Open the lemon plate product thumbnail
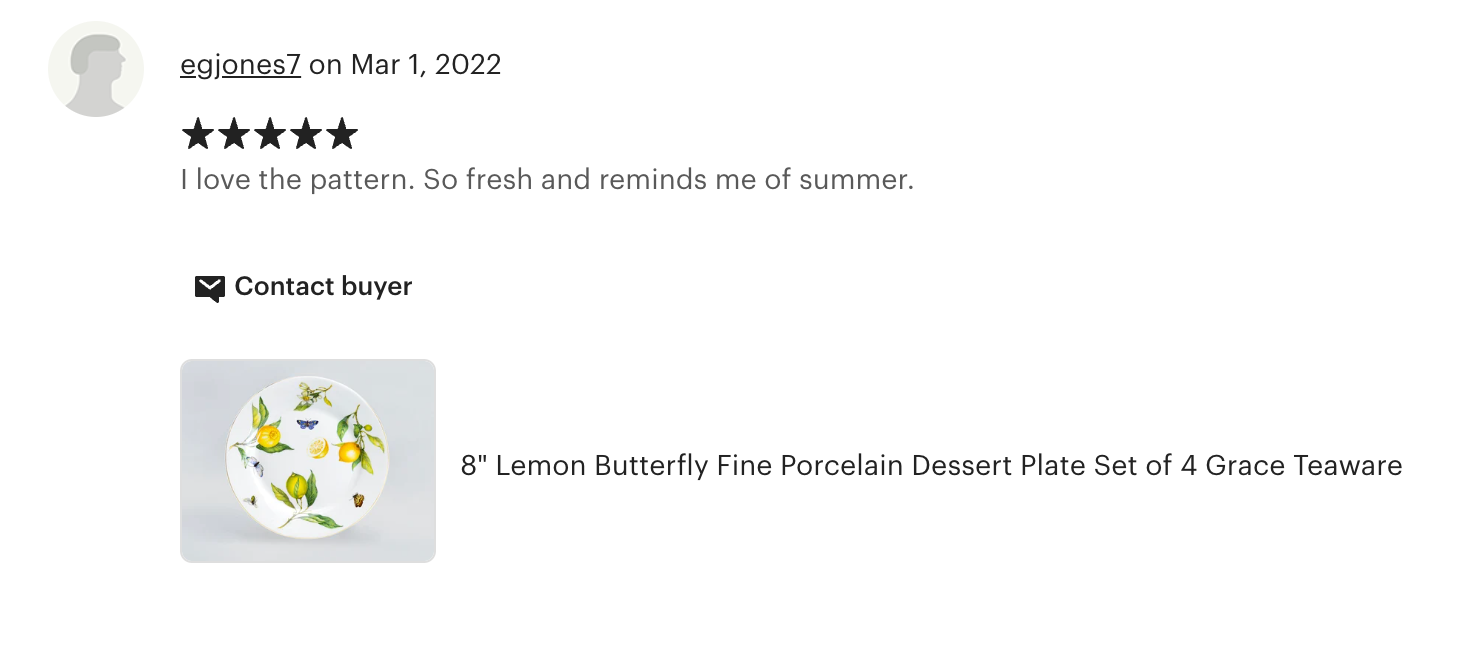Viewport: 1474px width, 660px height. 308,461
